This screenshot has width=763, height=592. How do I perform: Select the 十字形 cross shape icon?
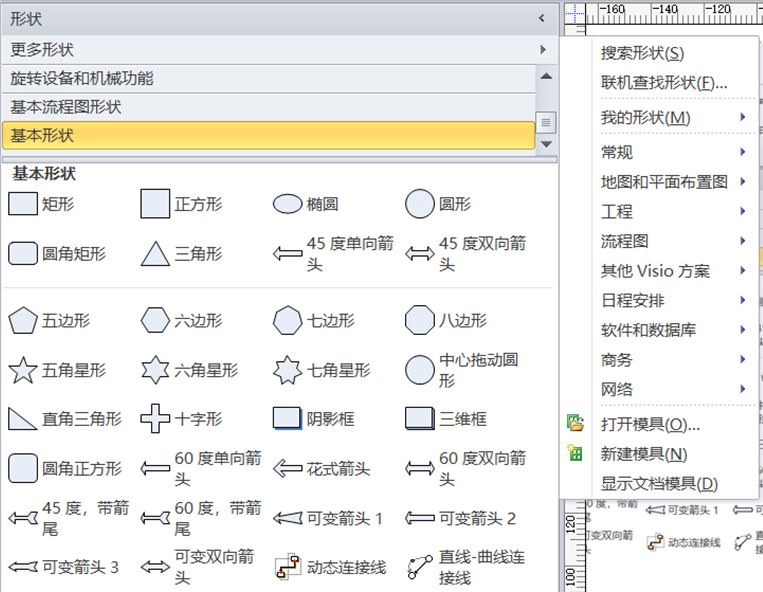[x=155, y=418]
